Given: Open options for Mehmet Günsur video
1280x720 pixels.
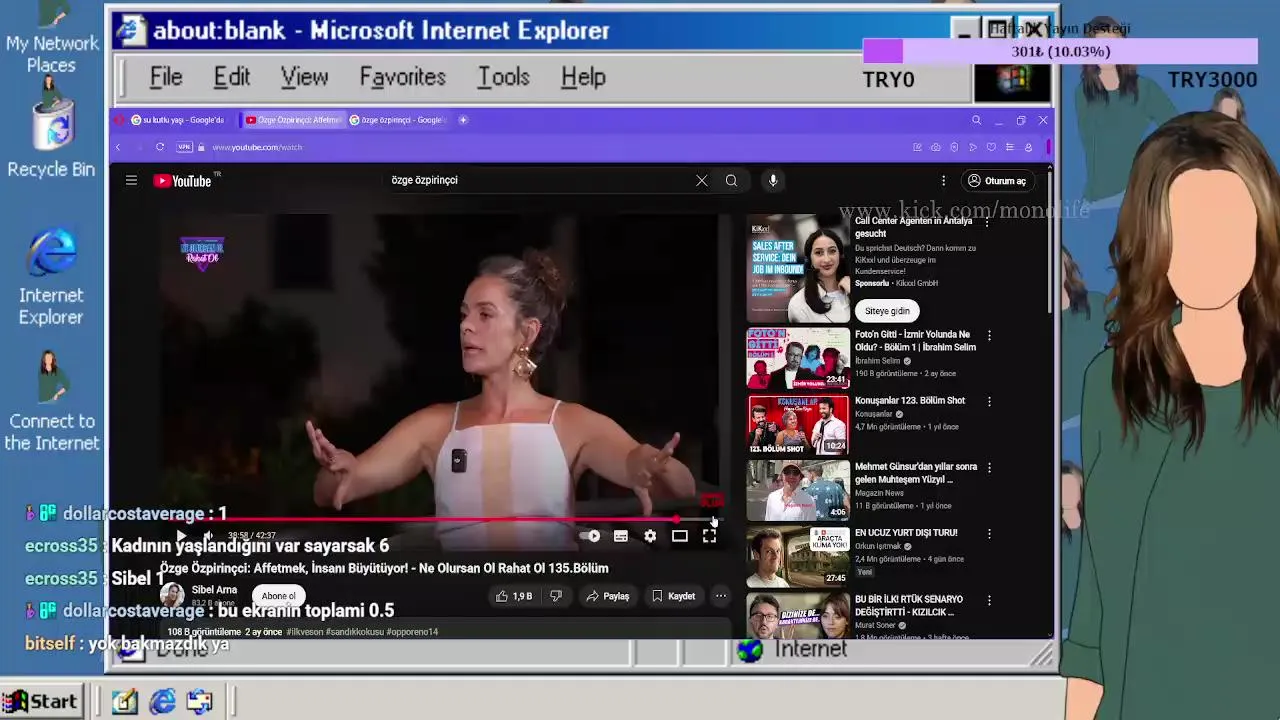Looking at the screenshot, I should pos(989,468).
